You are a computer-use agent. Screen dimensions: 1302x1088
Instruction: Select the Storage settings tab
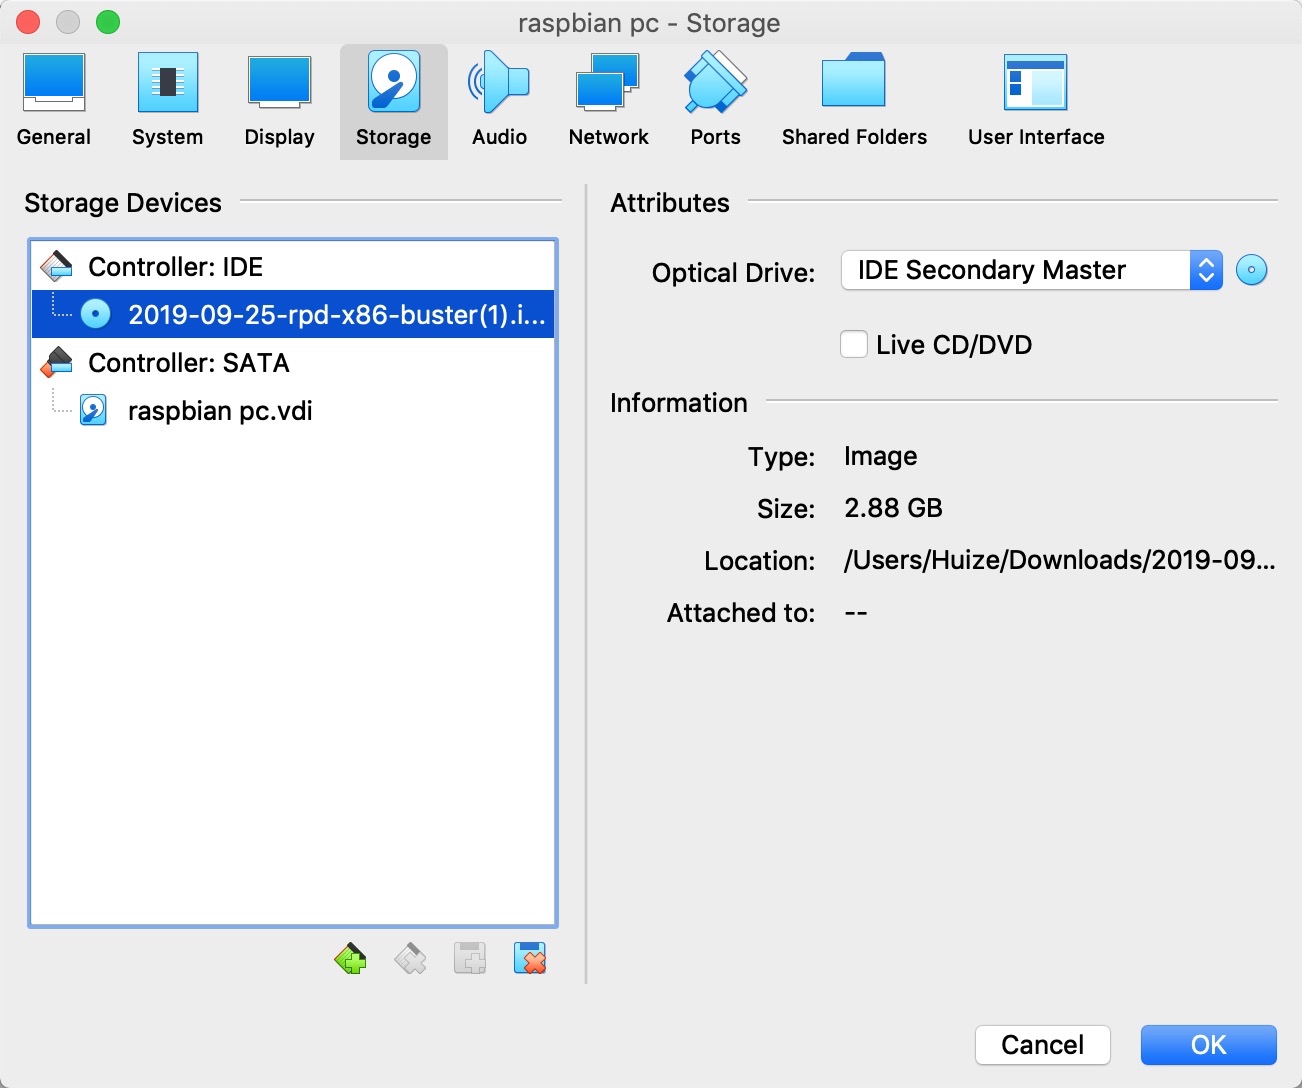(393, 101)
